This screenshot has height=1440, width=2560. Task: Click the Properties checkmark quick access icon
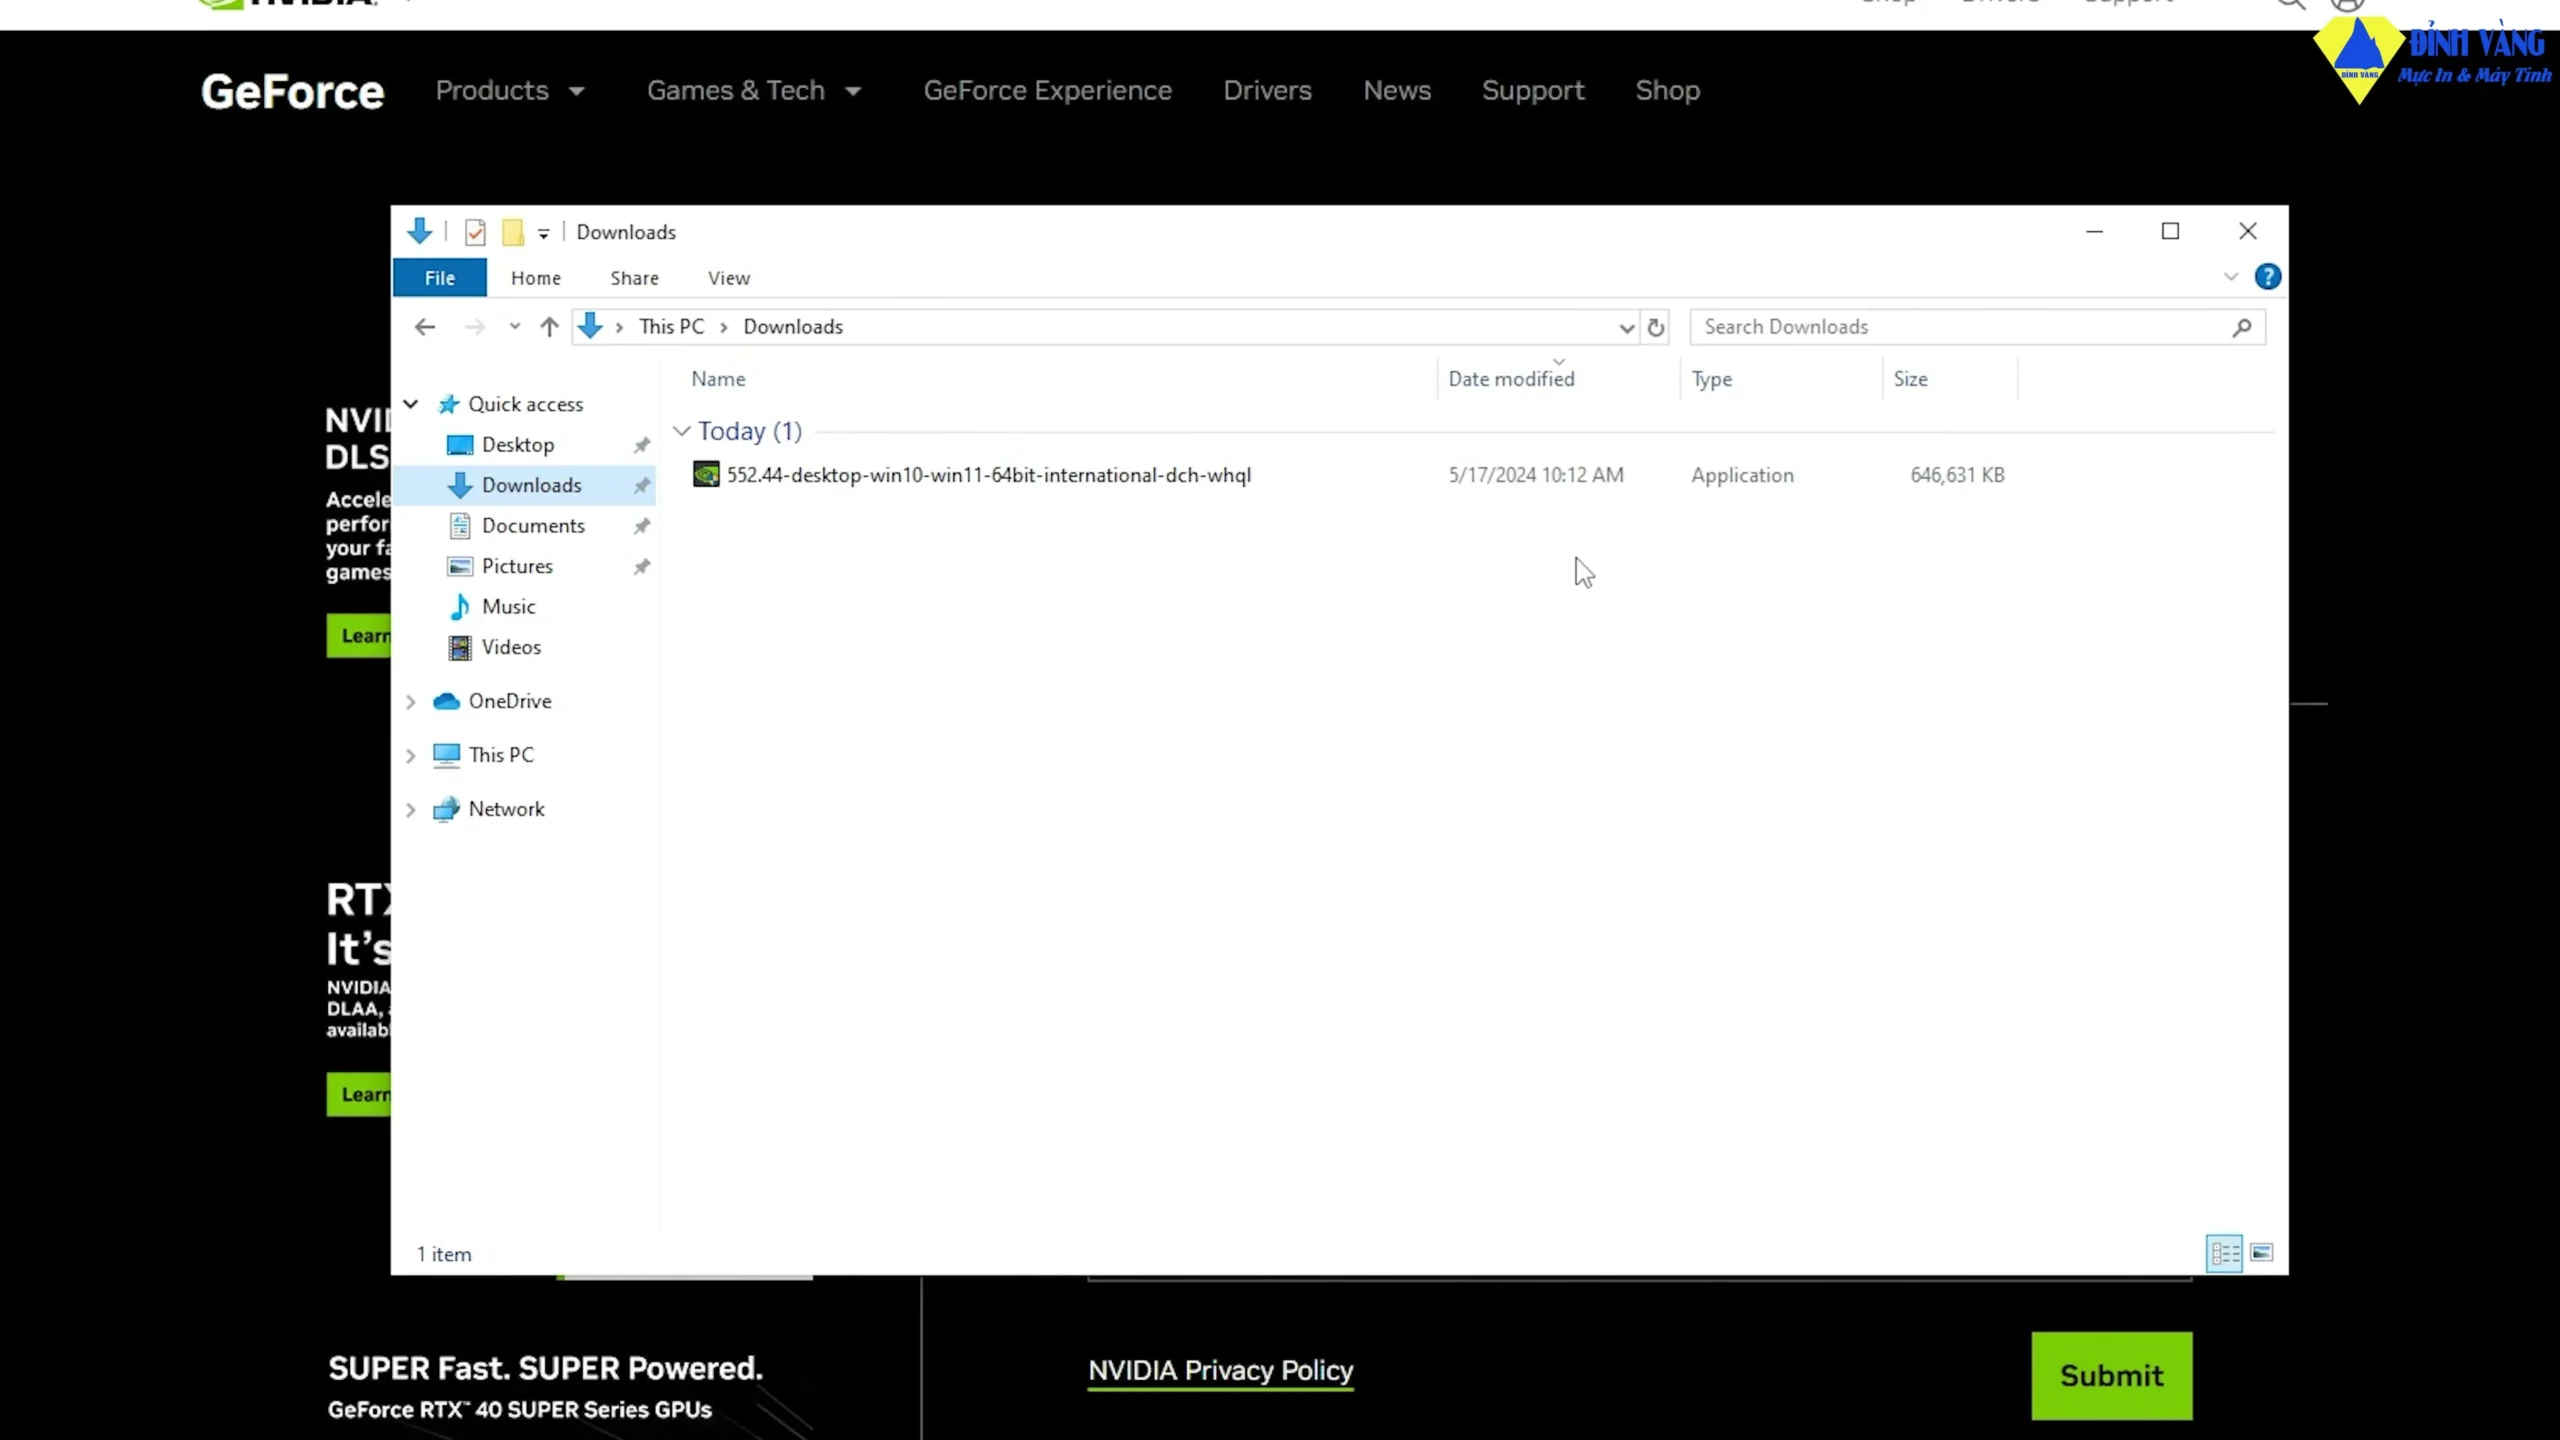[475, 233]
